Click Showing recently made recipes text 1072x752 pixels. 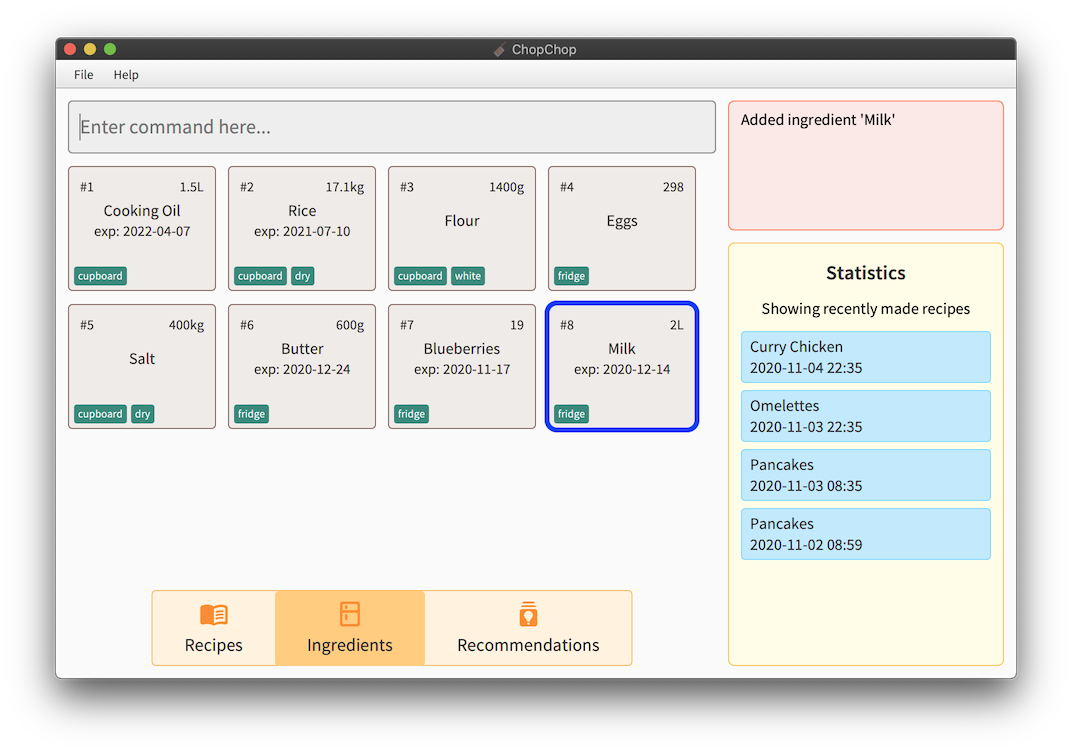pyautogui.click(x=866, y=309)
